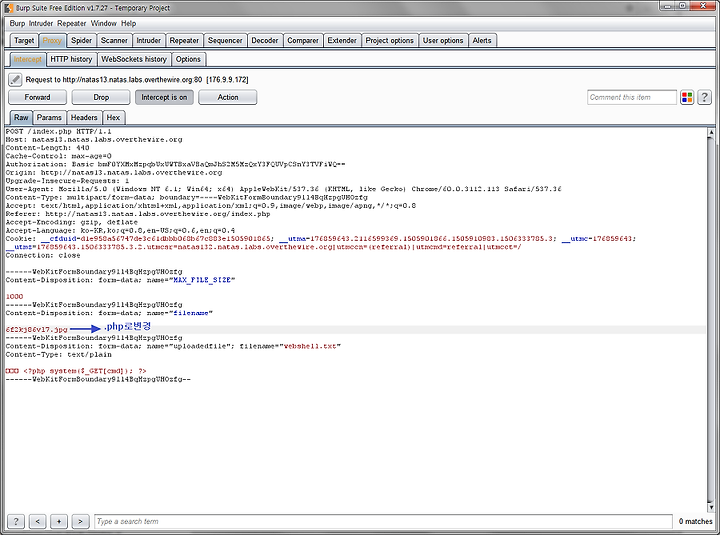Switch to the Sequencer tab
The width and height of the screenshot is (720, 535).
click(225, 40)
